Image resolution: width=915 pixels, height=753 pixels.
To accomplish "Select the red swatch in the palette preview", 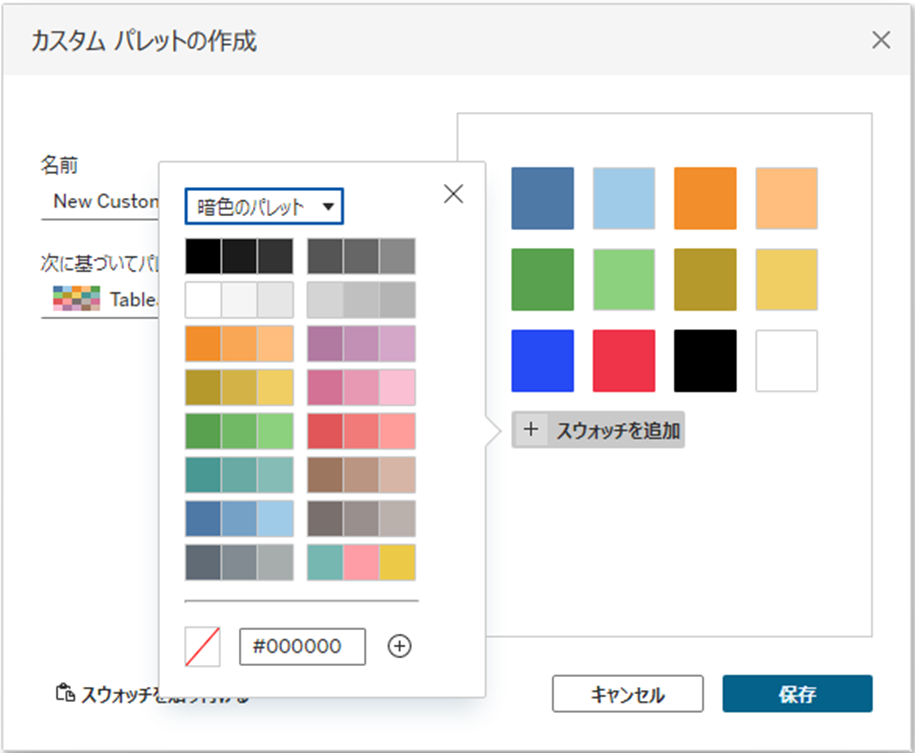I will pos(624,361).
